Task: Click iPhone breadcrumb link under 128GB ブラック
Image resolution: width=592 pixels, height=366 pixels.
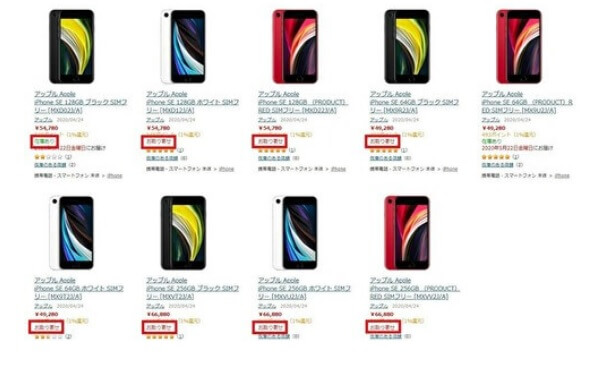Action: coord(115,175)
